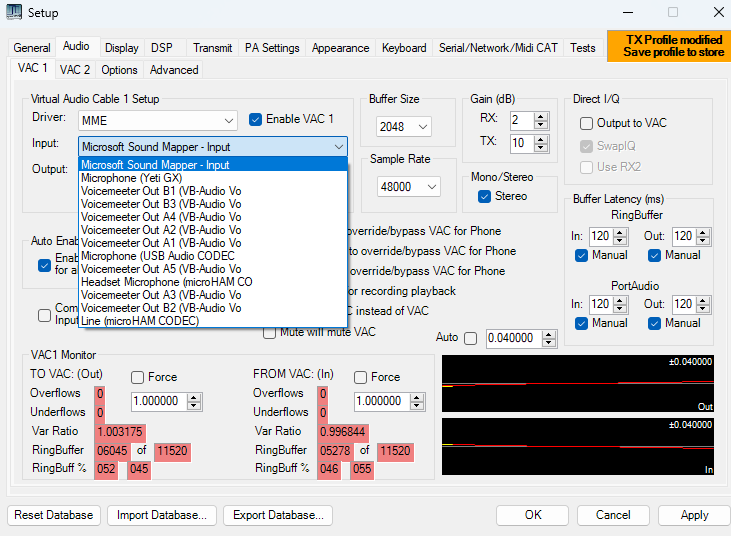Click PortAudio In latency stepper

click(620, 305)
